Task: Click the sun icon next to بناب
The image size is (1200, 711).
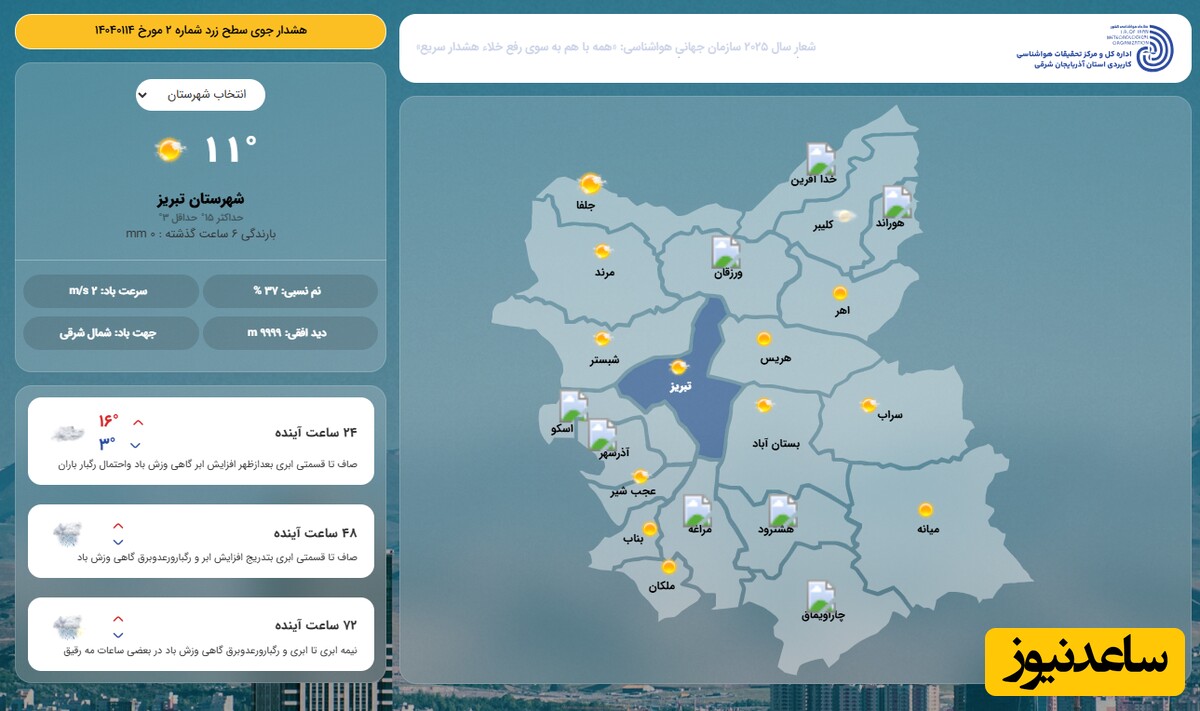Action: click(650, 529)
